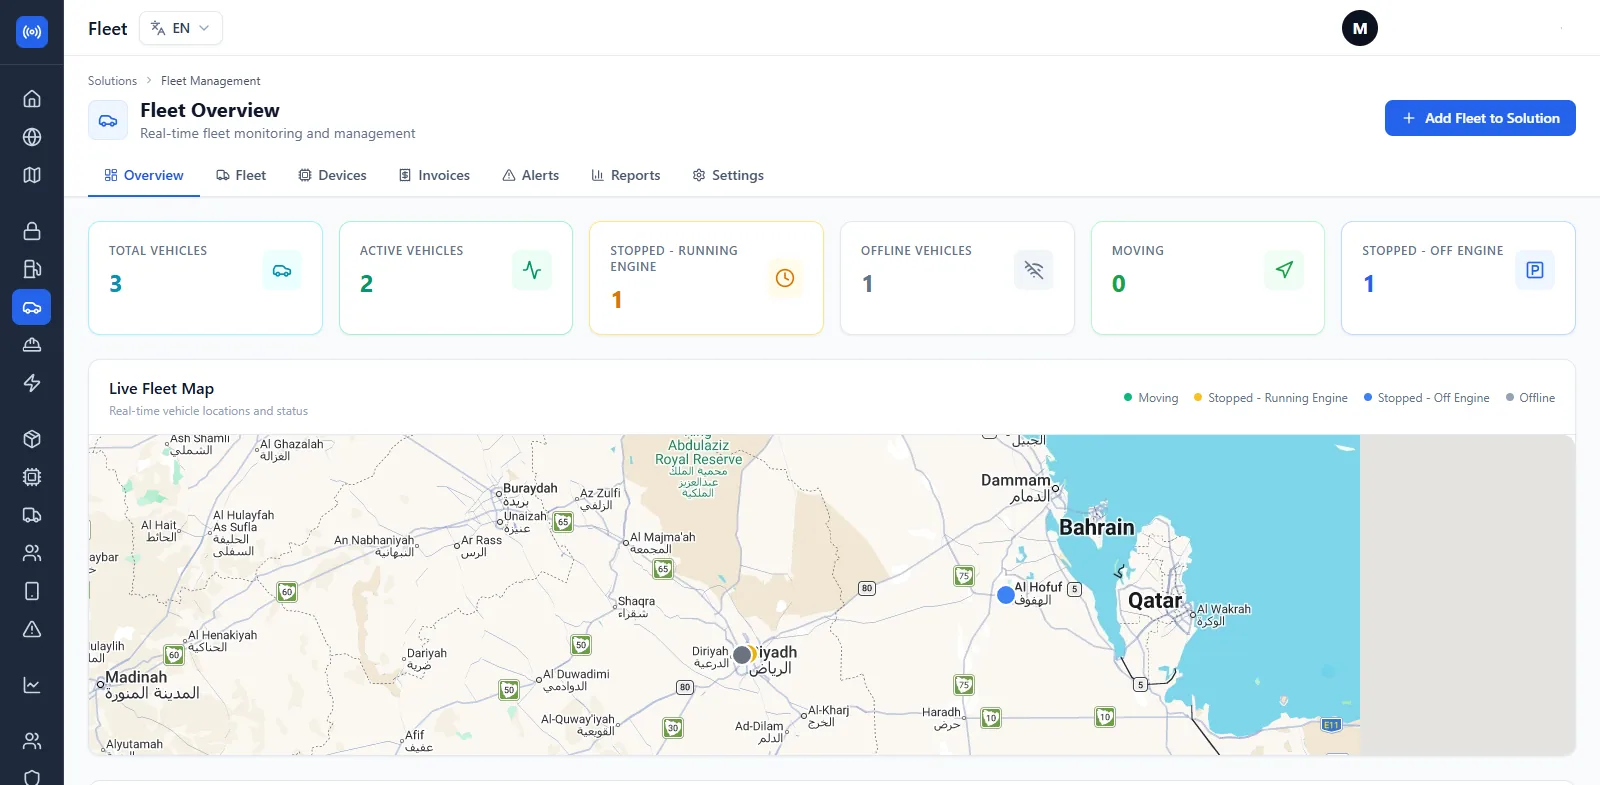Click the Moving vehicles card

1208,278
